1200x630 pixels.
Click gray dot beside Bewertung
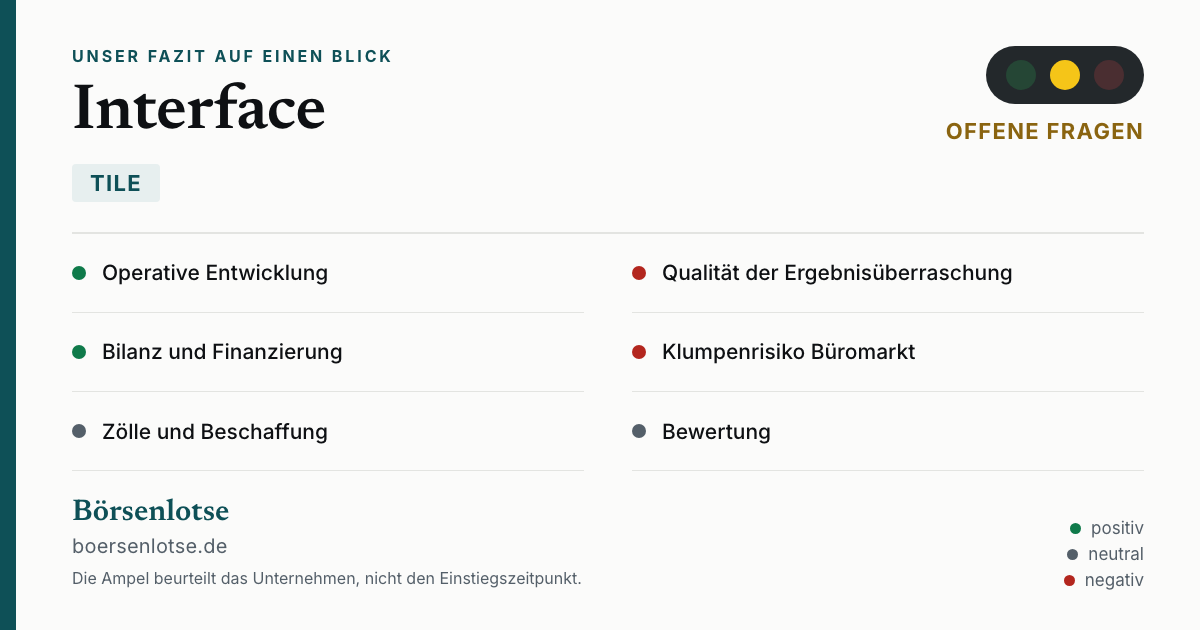point(639,432)
